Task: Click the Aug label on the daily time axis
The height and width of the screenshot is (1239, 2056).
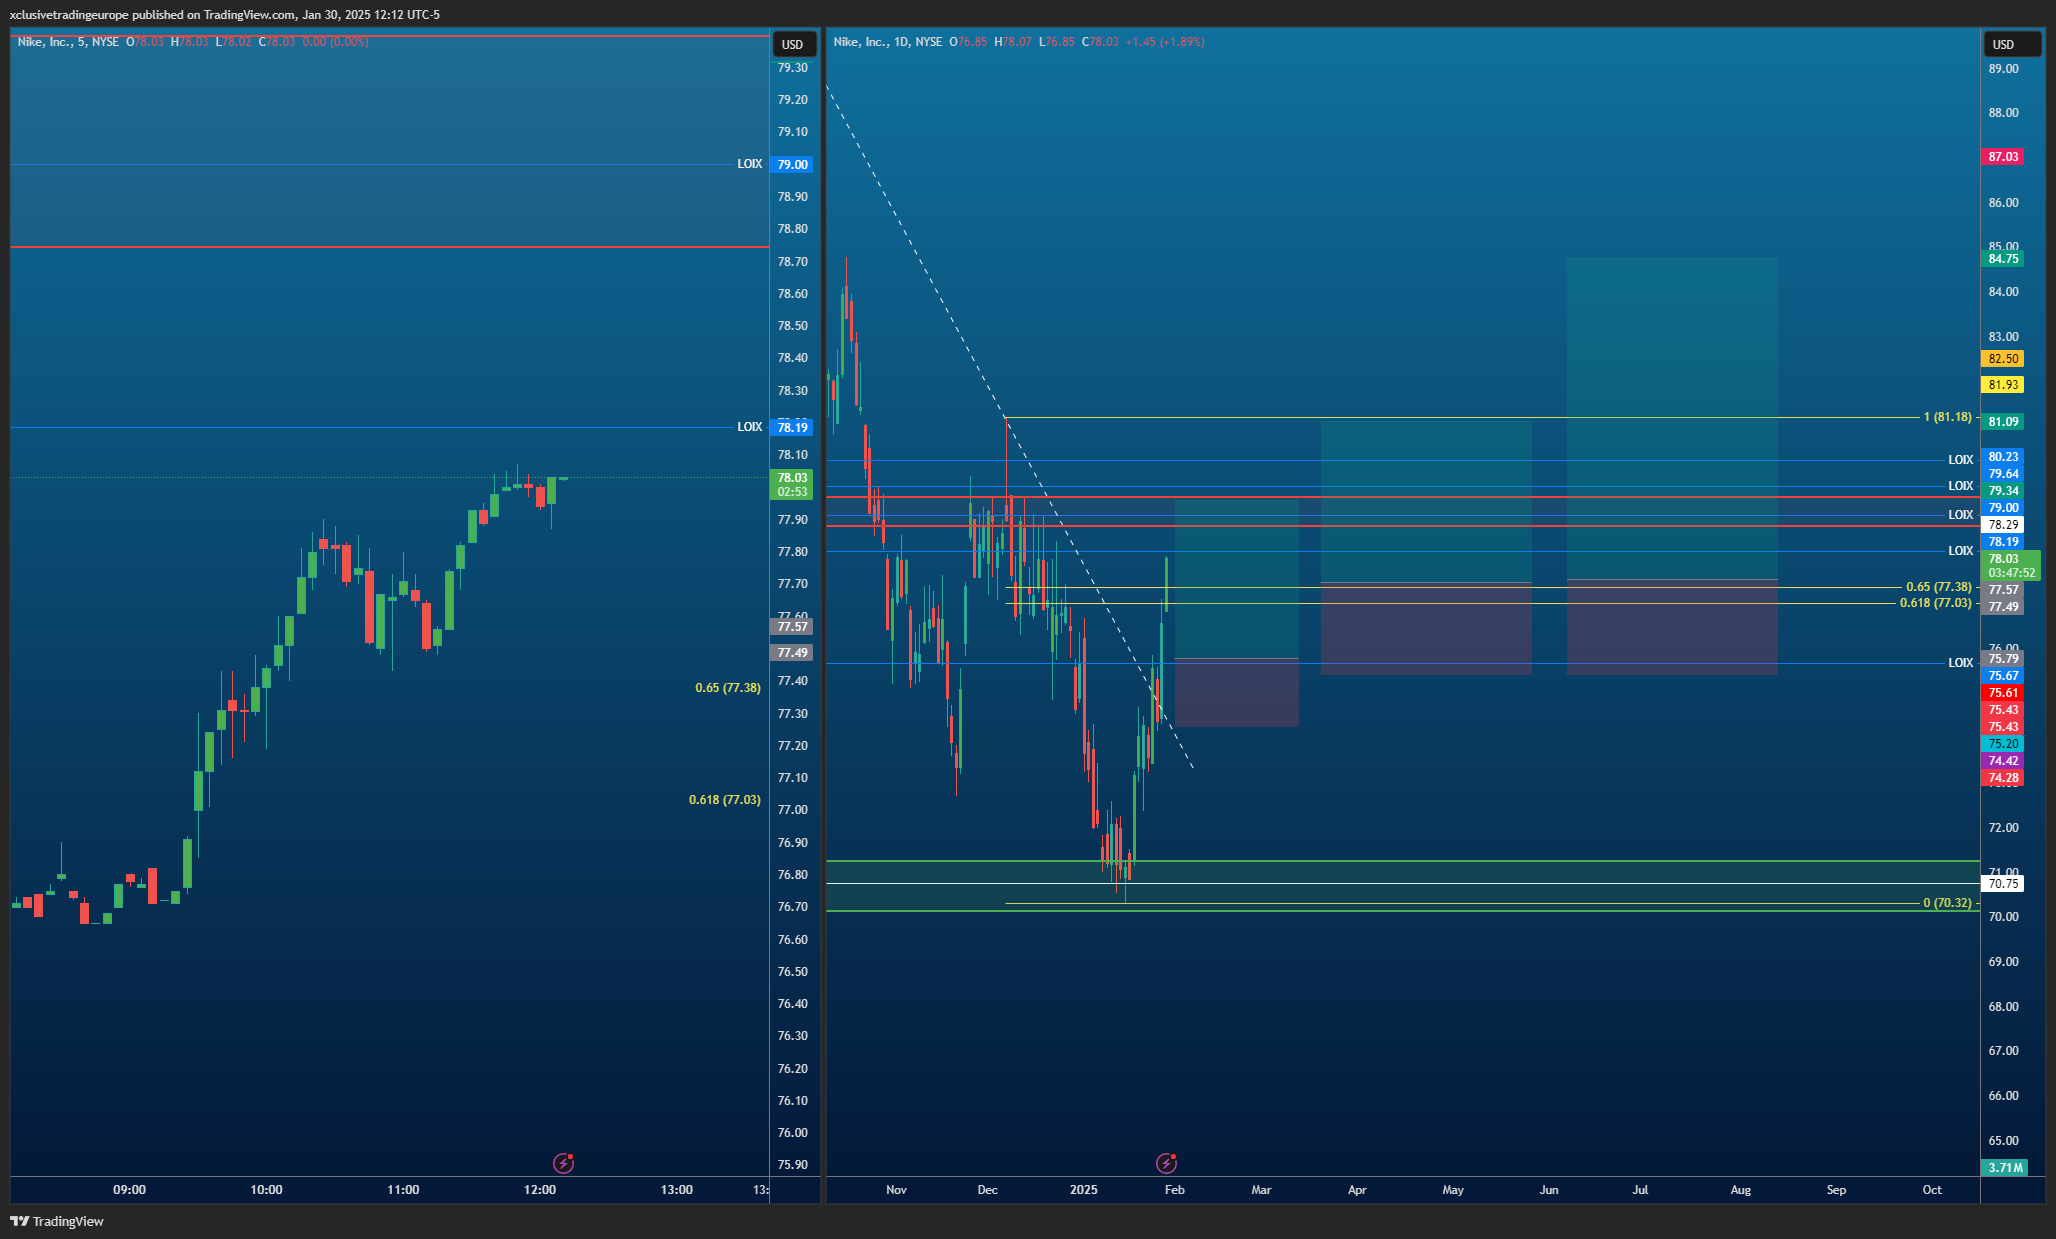Action: (x=1741, y=1190)
